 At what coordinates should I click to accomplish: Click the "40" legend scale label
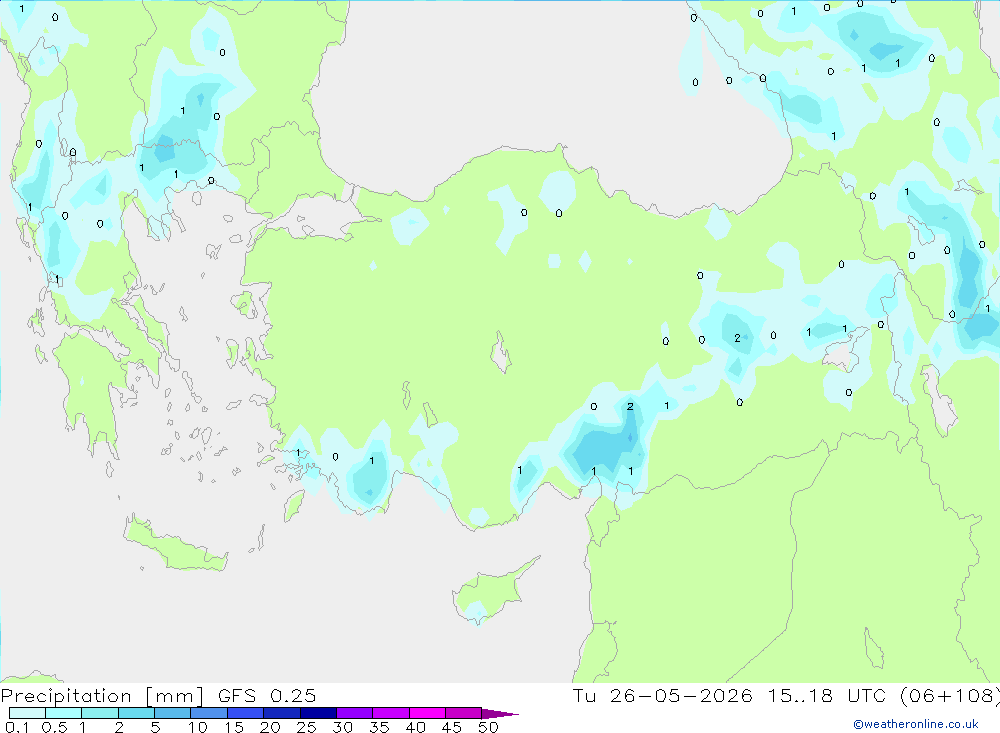pos(416,727)
